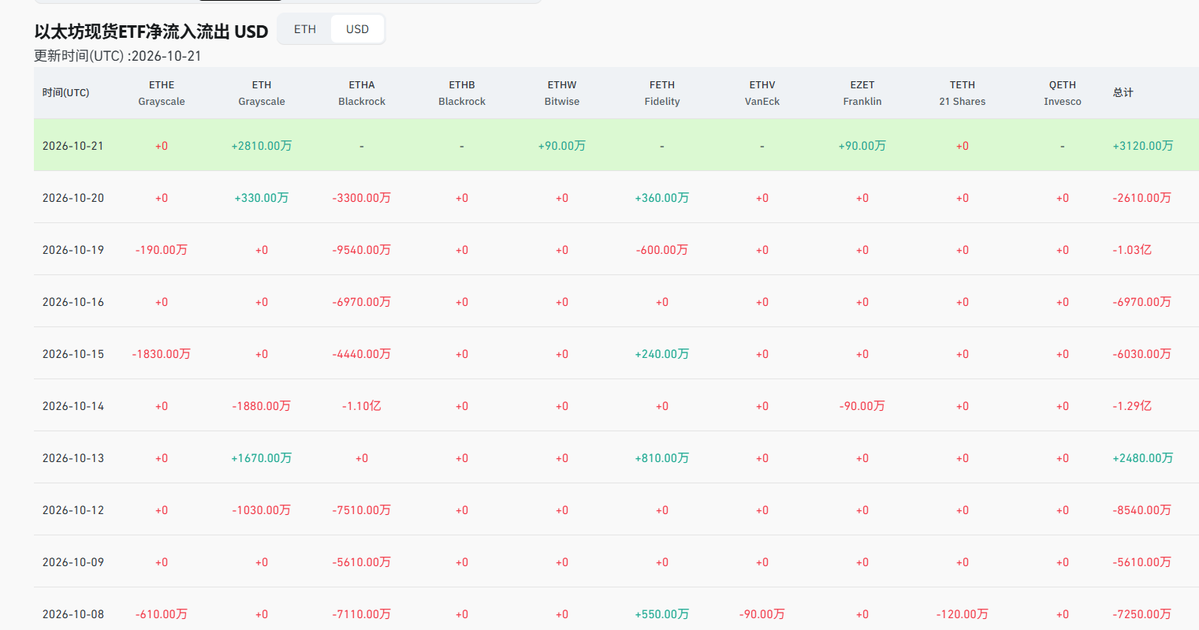
Task: Click the +3120.00万 total value
Action: tap(1142, 146)
